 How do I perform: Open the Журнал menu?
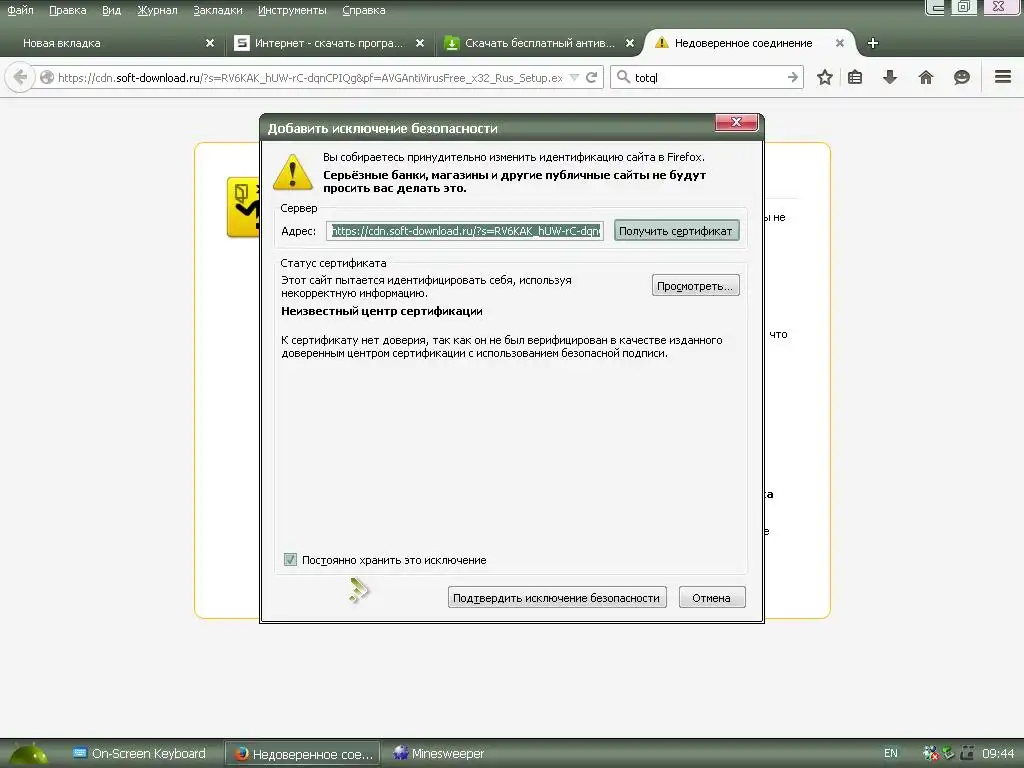tap(157, 10)
